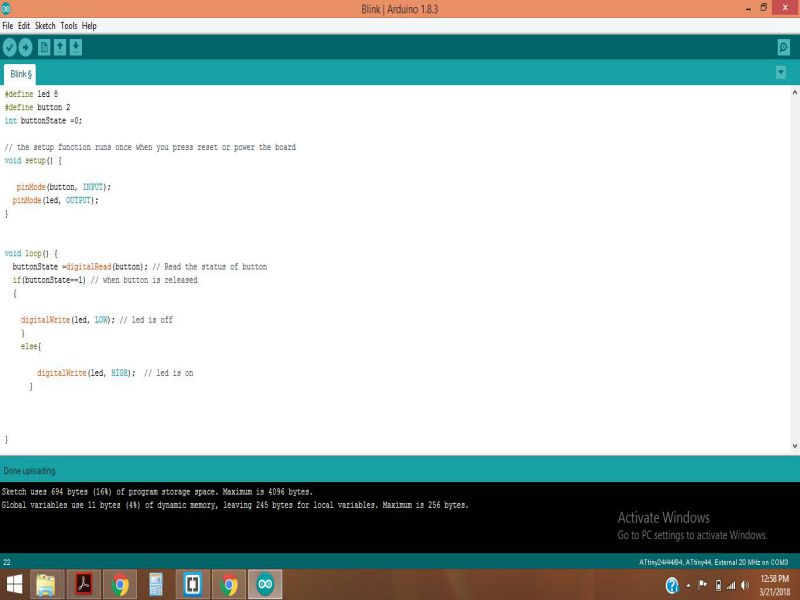The width and height of the screenshot is (800, 600).
Task: Select the Blink sketch tab
Action: tap(20, 74)
